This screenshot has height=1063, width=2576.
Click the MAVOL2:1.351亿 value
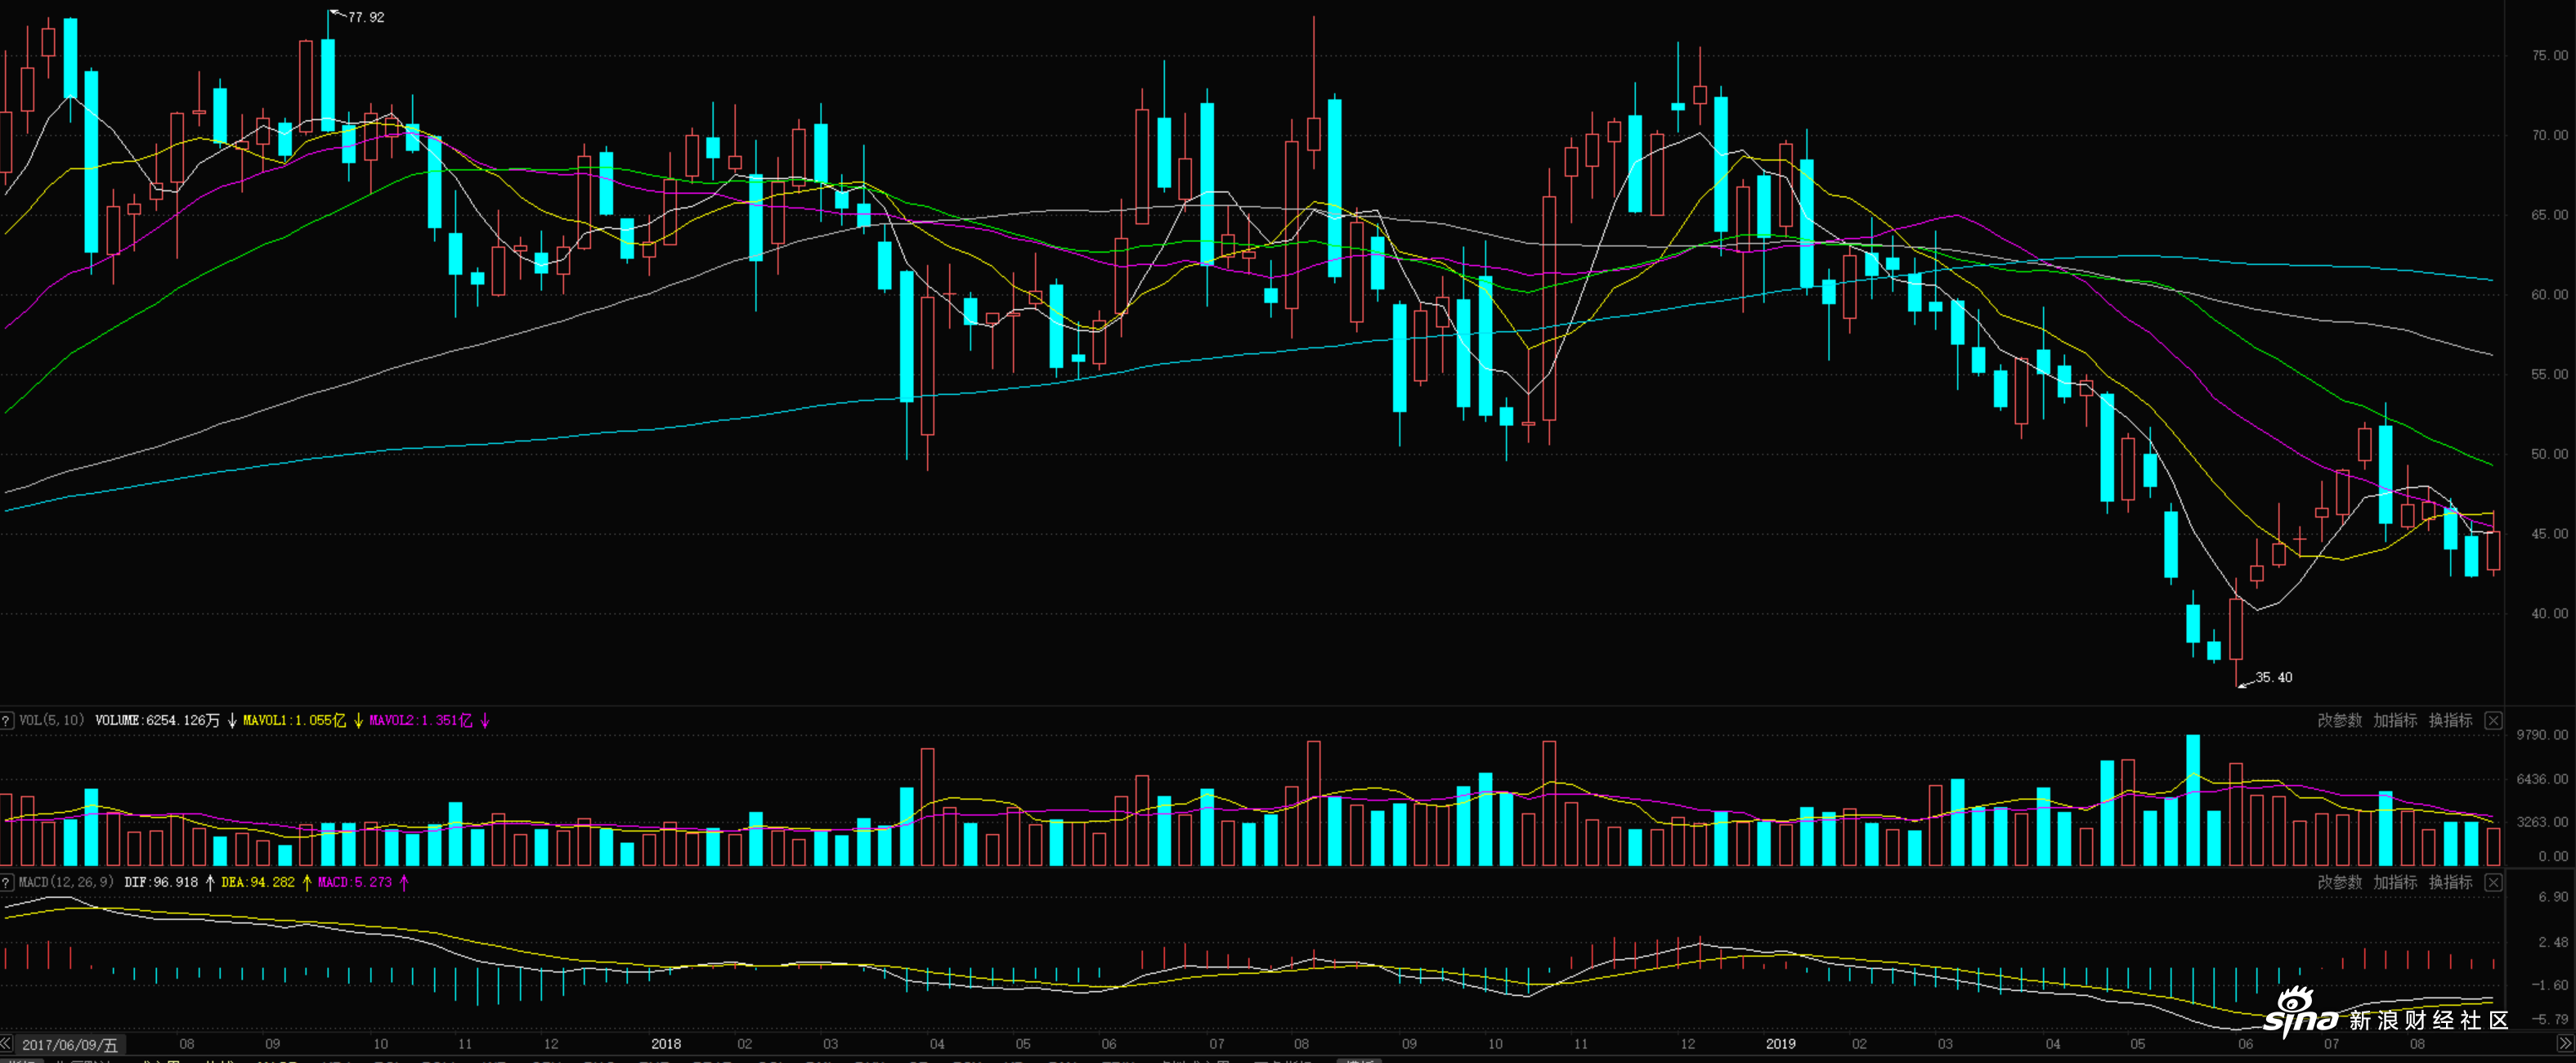[420, 720]
